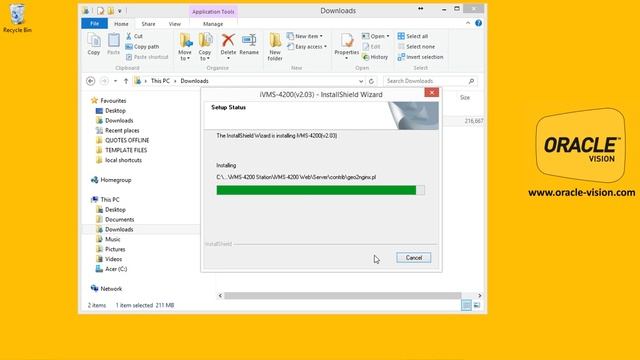Go back with the back arrow
640x360 pixels.
pos(91,81)
